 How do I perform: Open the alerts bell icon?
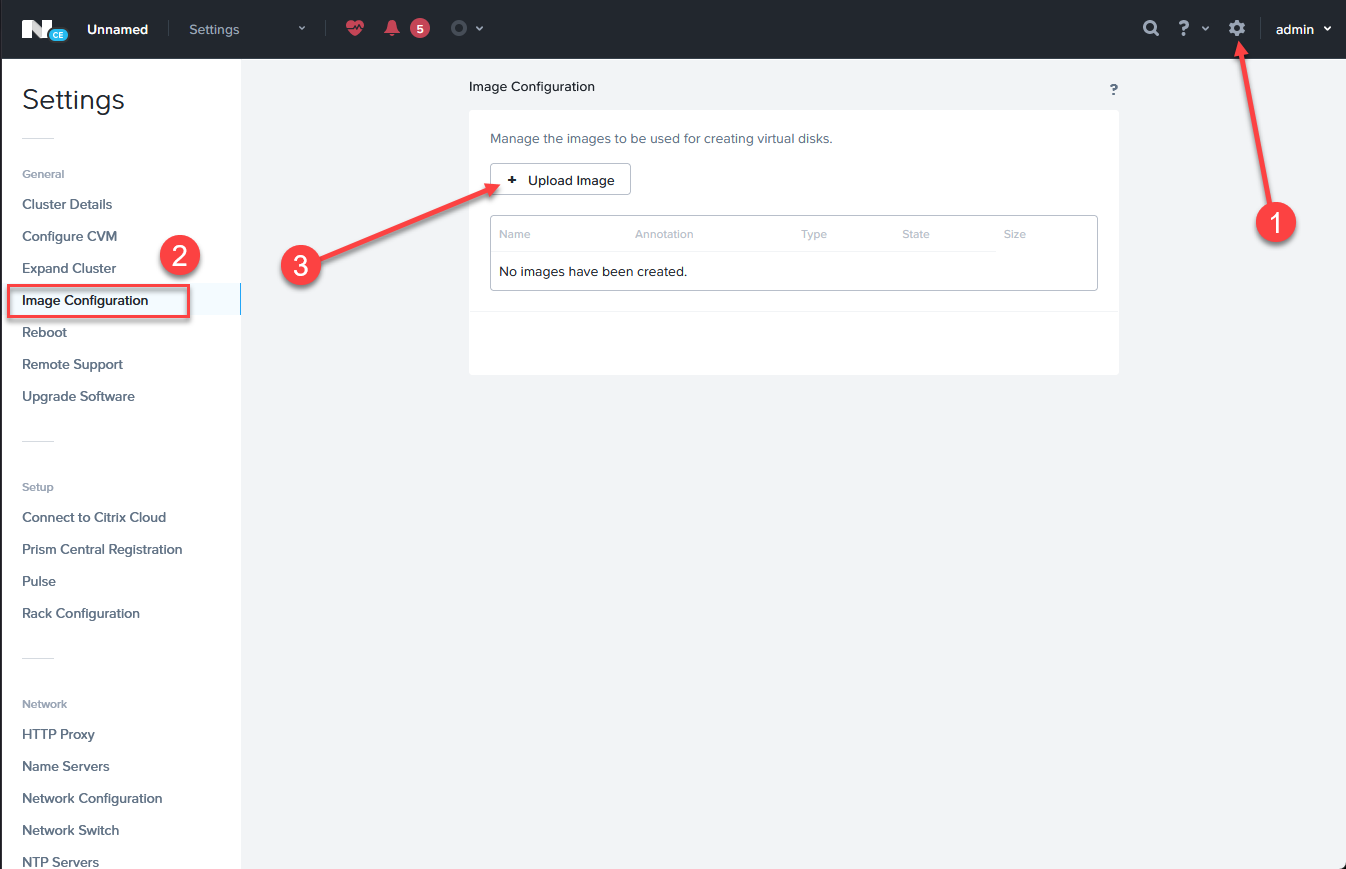[392, 29]
